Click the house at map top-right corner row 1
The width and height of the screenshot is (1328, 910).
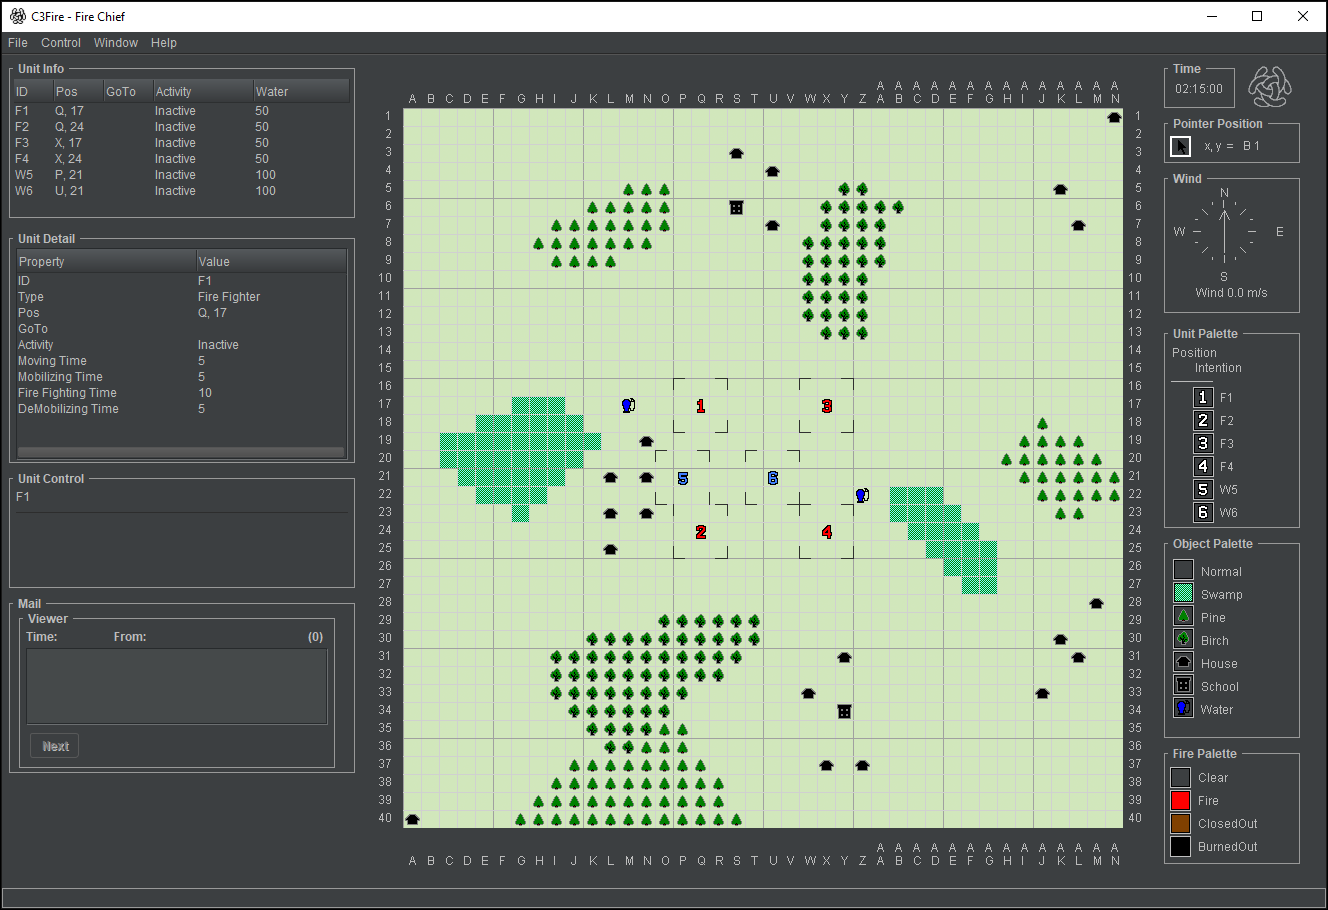click(x=1115, y=118)
